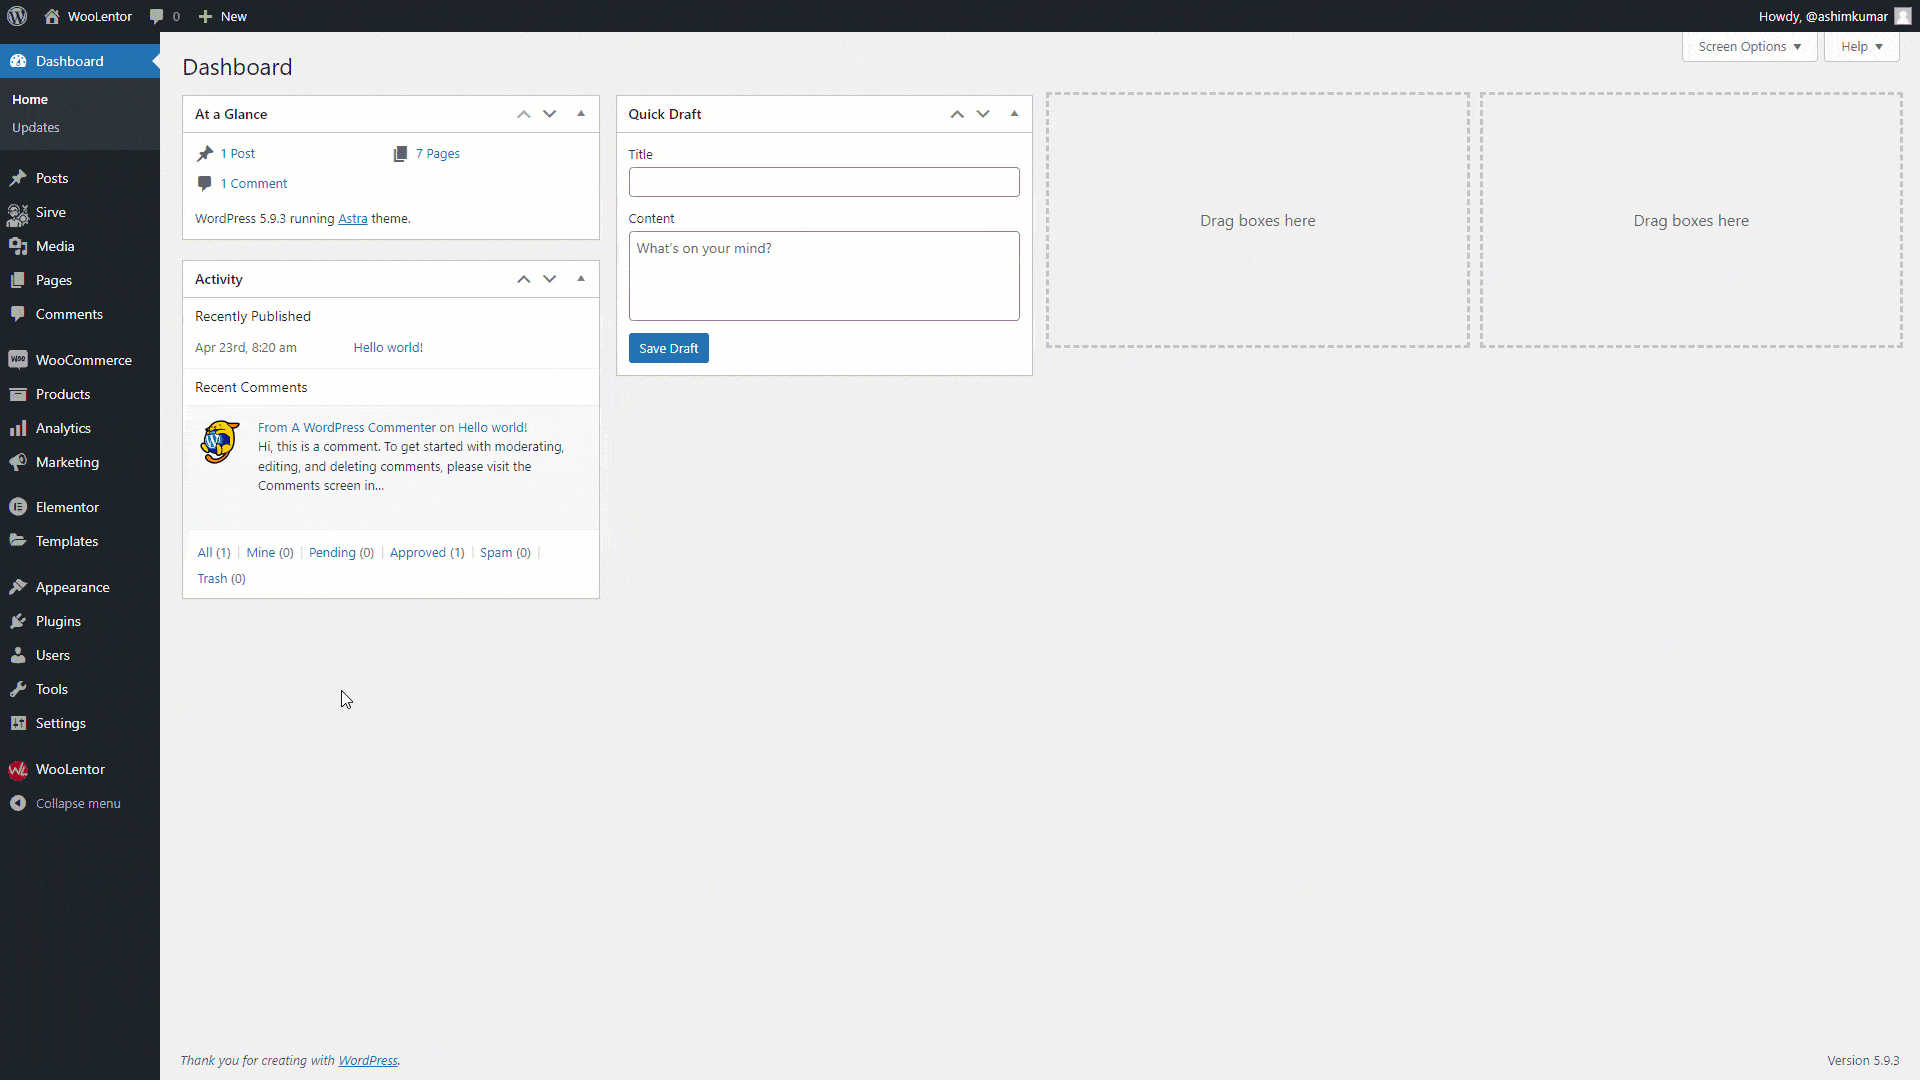The width and height of the screenshot is (1920, 1080).
Task: Open the Pages menu item
Action: point(52,280)
